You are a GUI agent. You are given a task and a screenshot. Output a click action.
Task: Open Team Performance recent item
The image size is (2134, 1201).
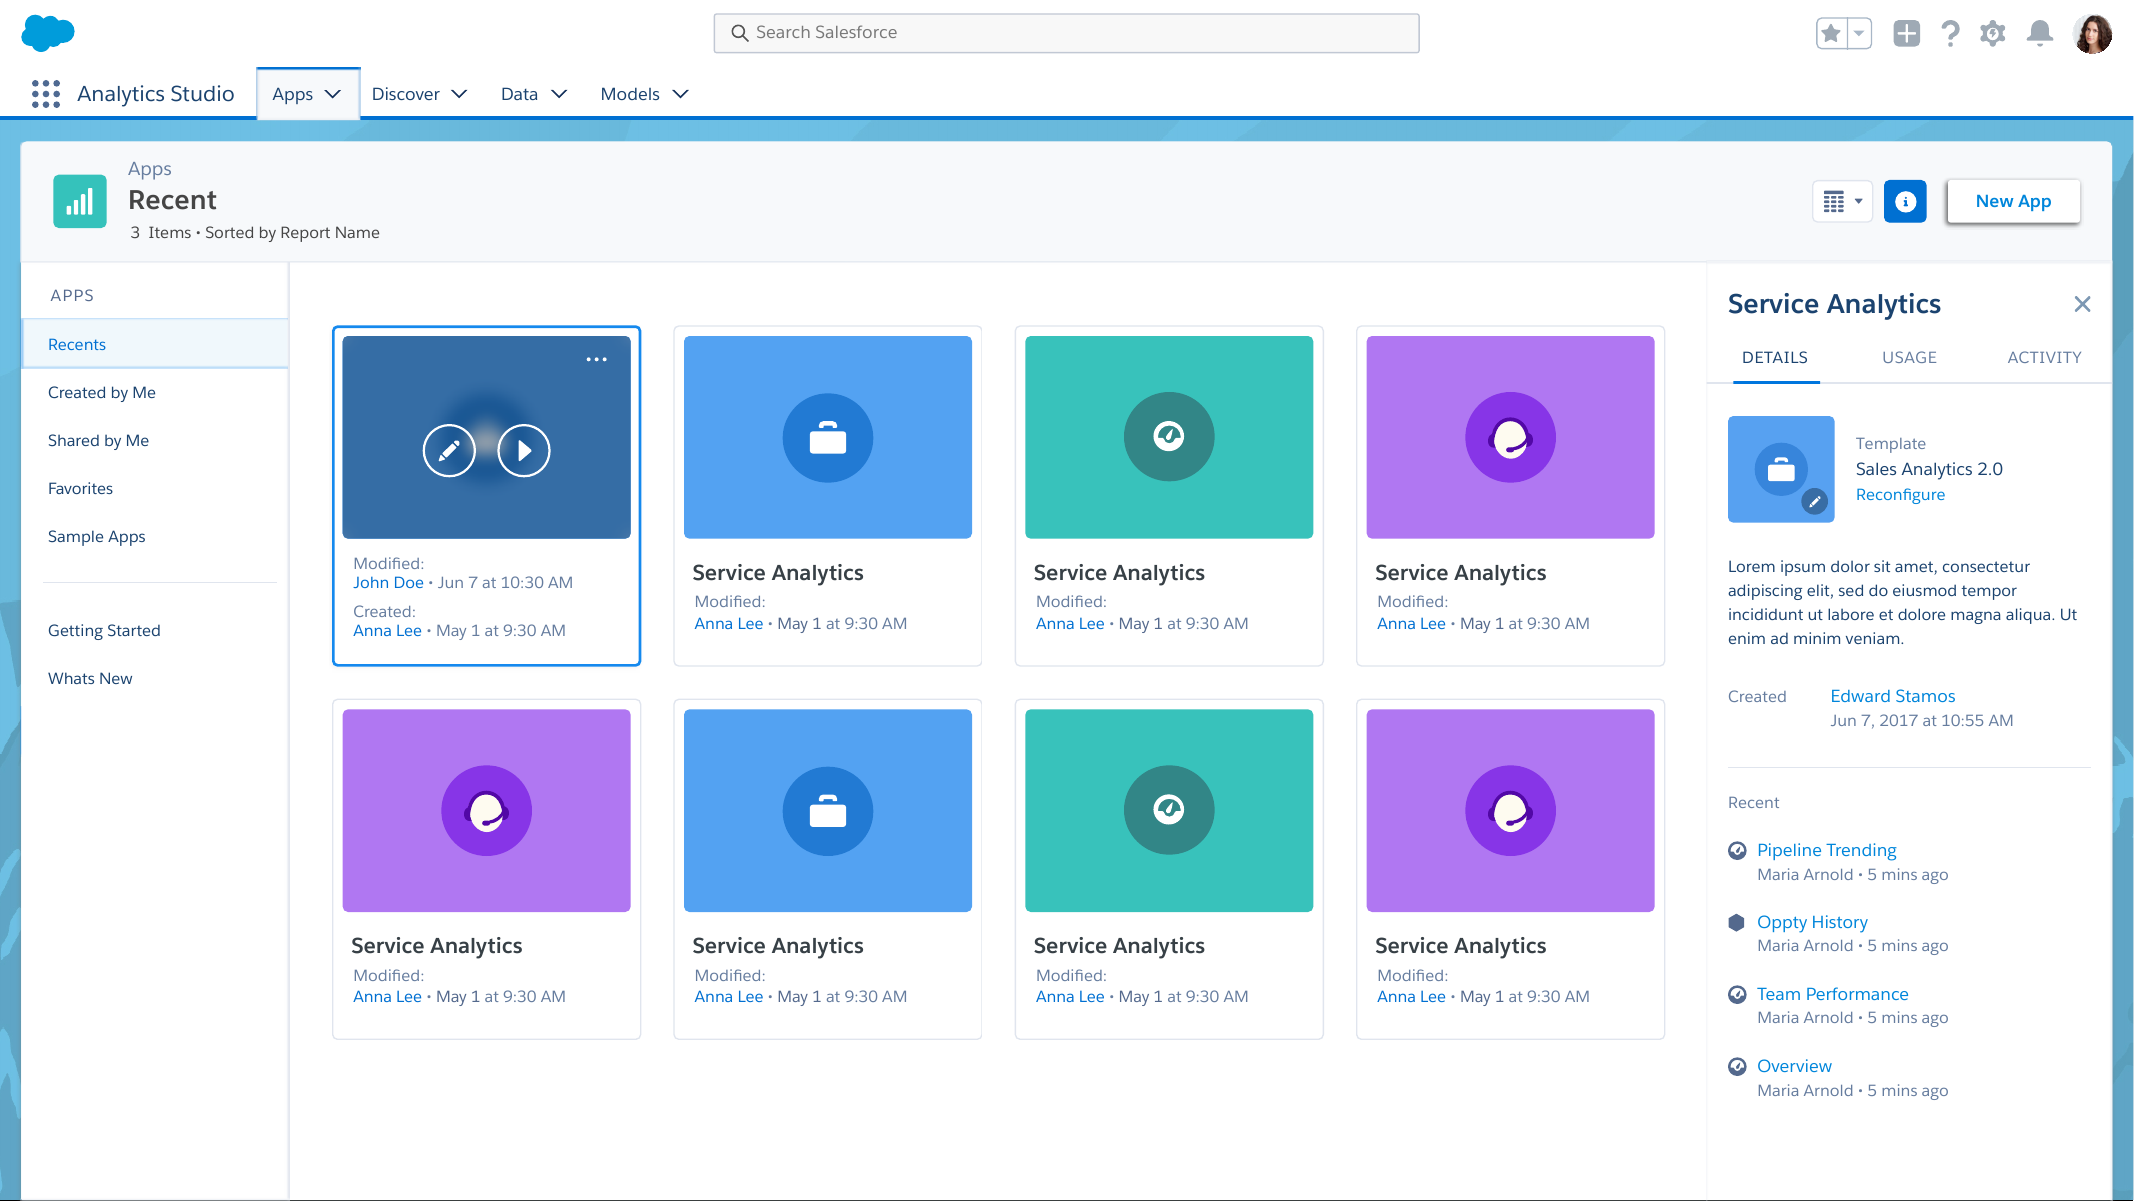point(1832,994)
